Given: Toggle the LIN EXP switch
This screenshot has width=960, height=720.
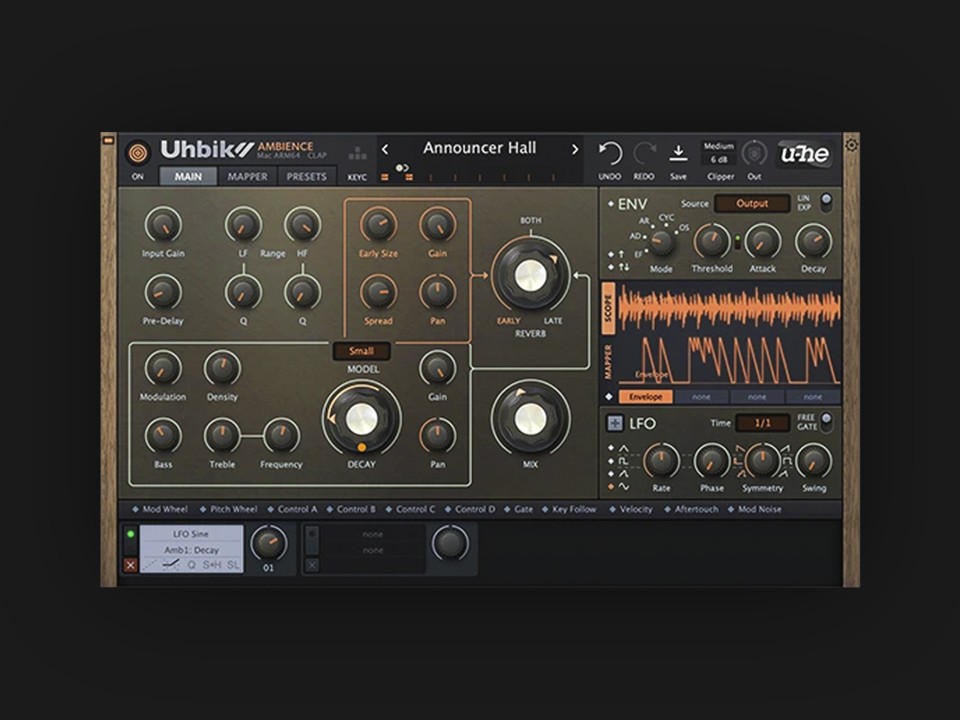Looking at the screenshot, I should (x=826, y=203).
